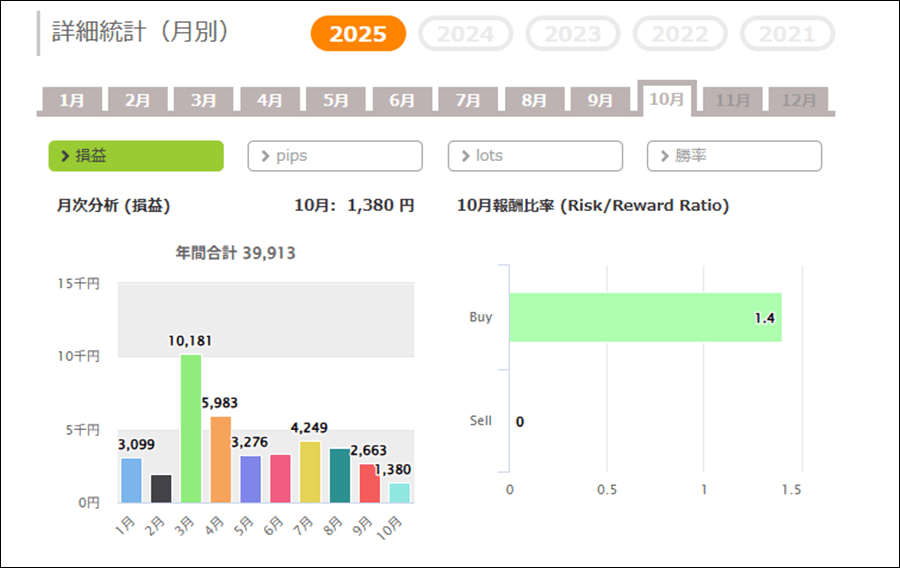Open the 1月 month tab

(x=72, y=100)
